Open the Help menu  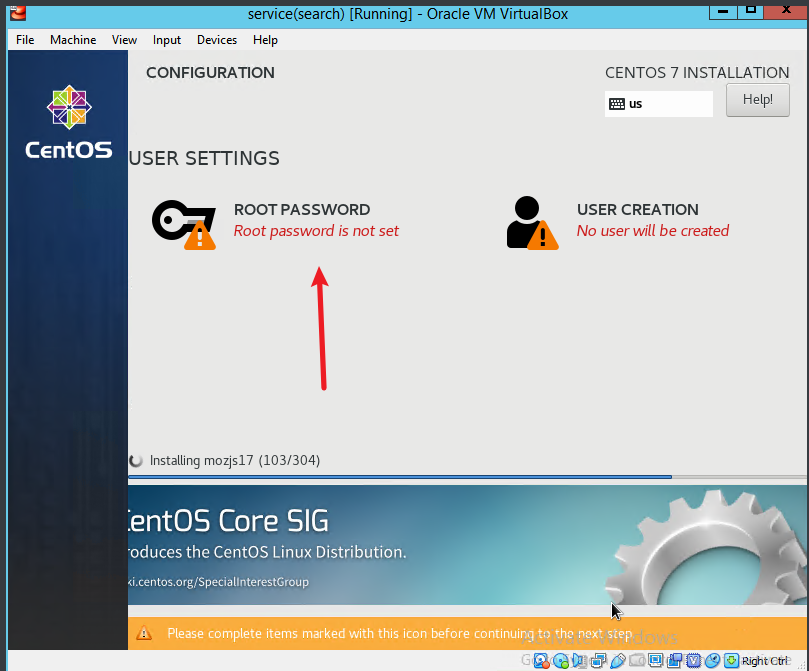[x=265, y=40]
